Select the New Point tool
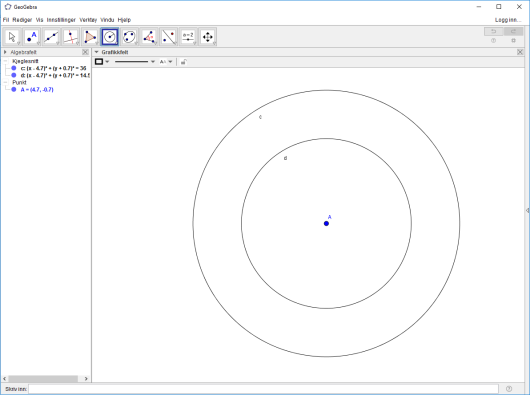 click(x=32, y=37)
